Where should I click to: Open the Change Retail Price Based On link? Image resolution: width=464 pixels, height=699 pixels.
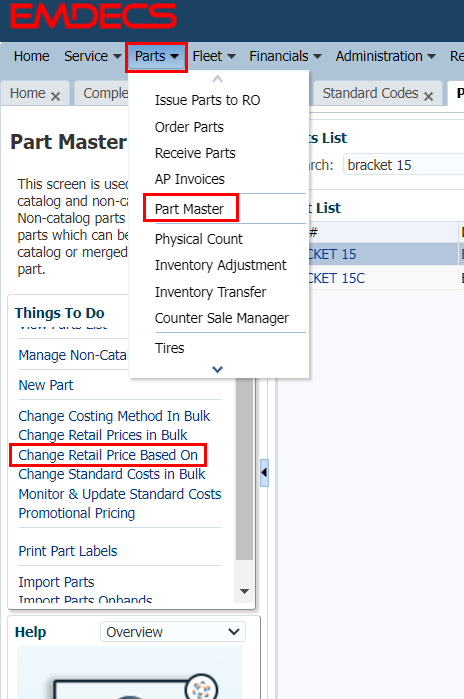[x=108, y=455]
